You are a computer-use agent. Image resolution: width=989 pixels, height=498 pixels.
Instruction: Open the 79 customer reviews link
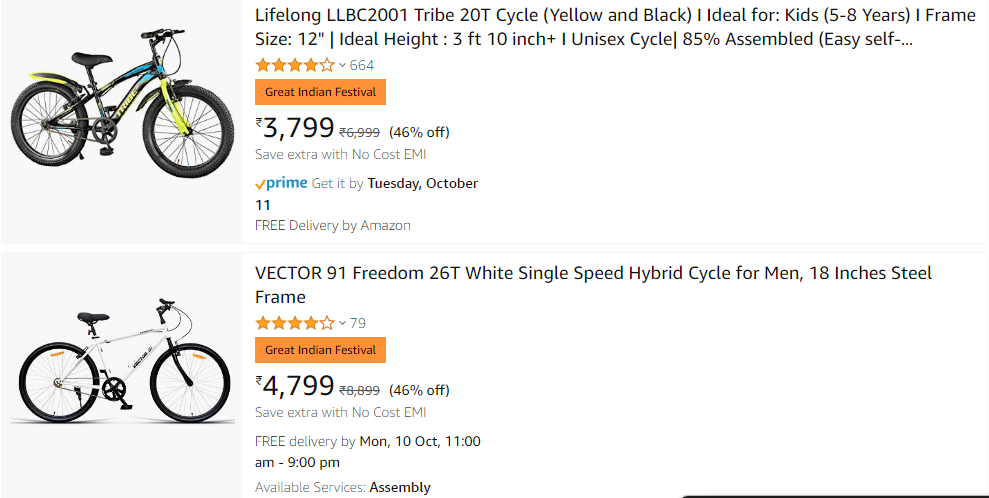358,323
